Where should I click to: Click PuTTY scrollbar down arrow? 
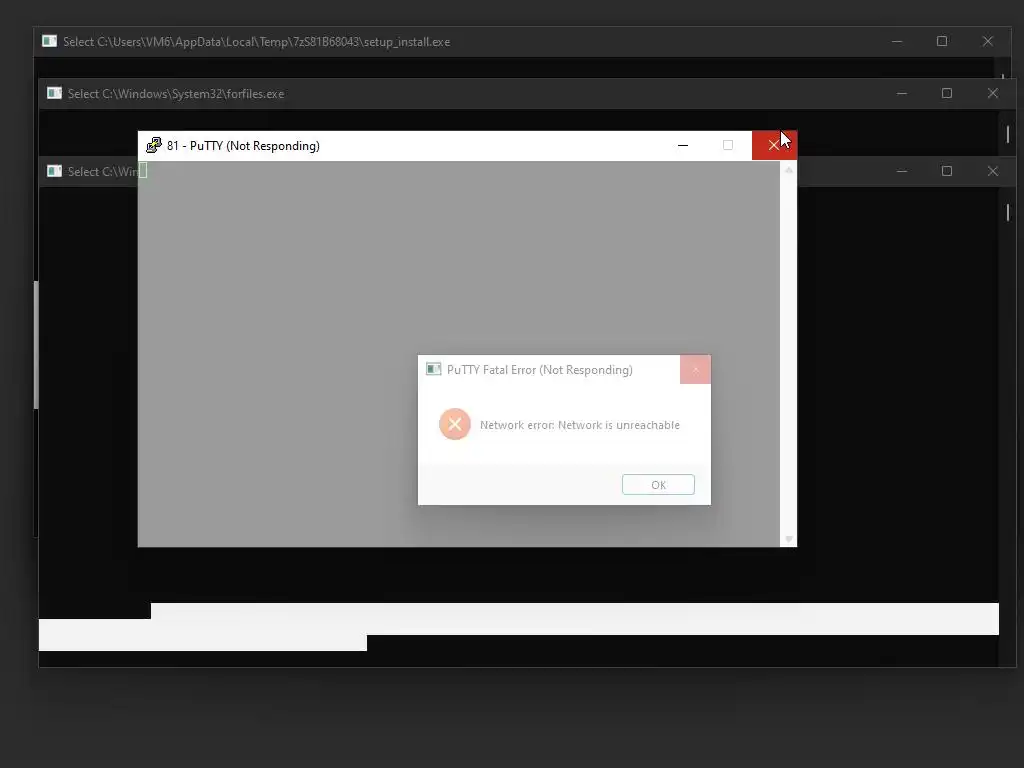tap(789, 539)
